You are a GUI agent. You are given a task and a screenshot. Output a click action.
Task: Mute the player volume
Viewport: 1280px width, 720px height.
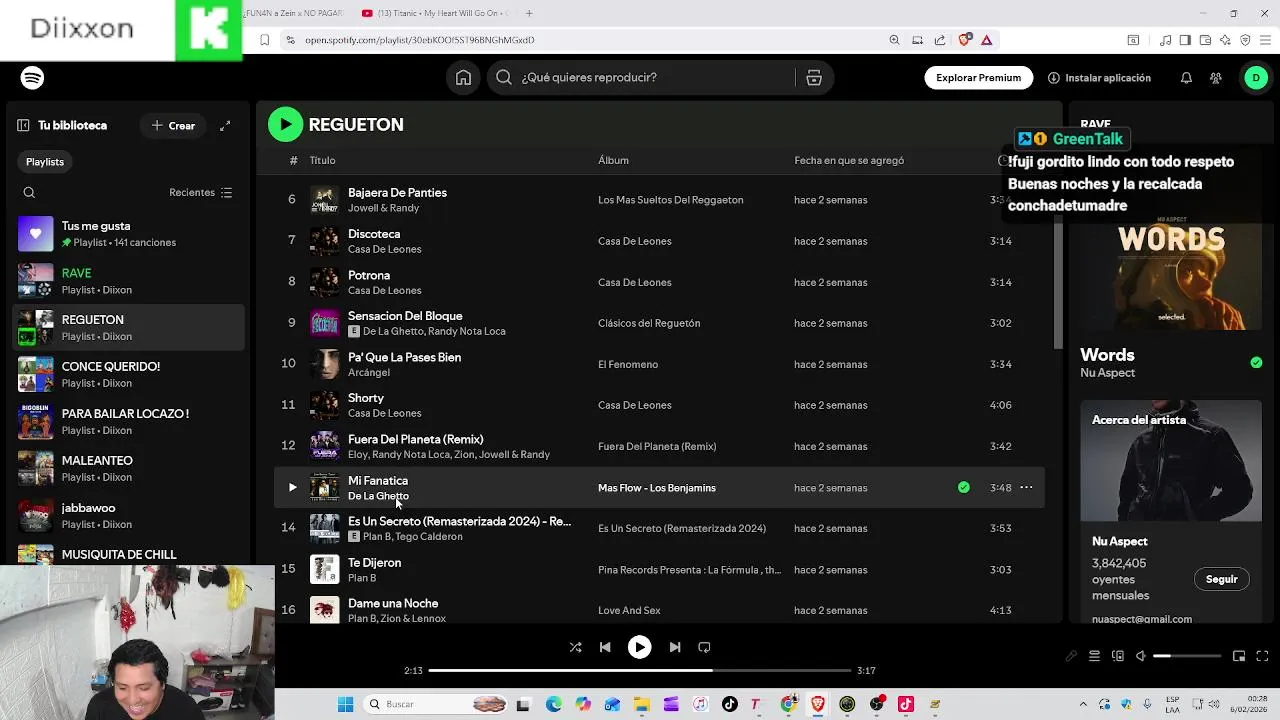[1140, 656]
